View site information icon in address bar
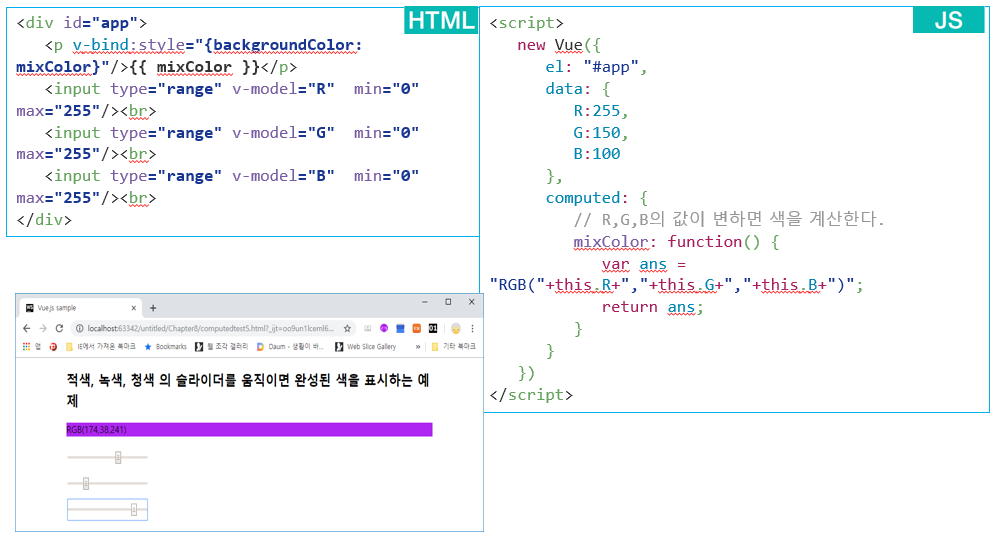The image size is (994, 538). 79,328
